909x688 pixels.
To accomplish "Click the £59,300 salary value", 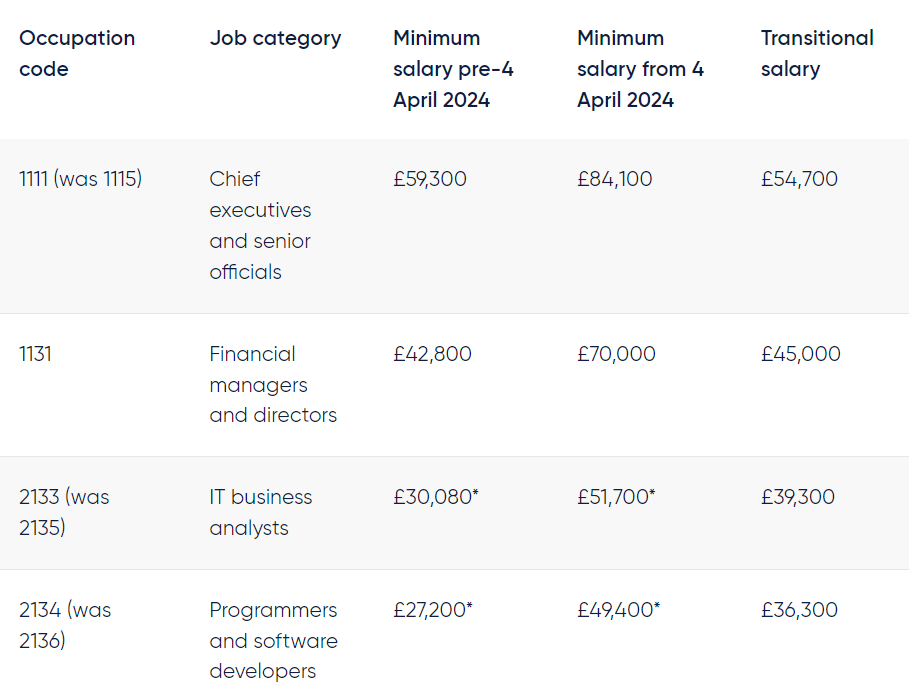I will (x=430, y=179).
